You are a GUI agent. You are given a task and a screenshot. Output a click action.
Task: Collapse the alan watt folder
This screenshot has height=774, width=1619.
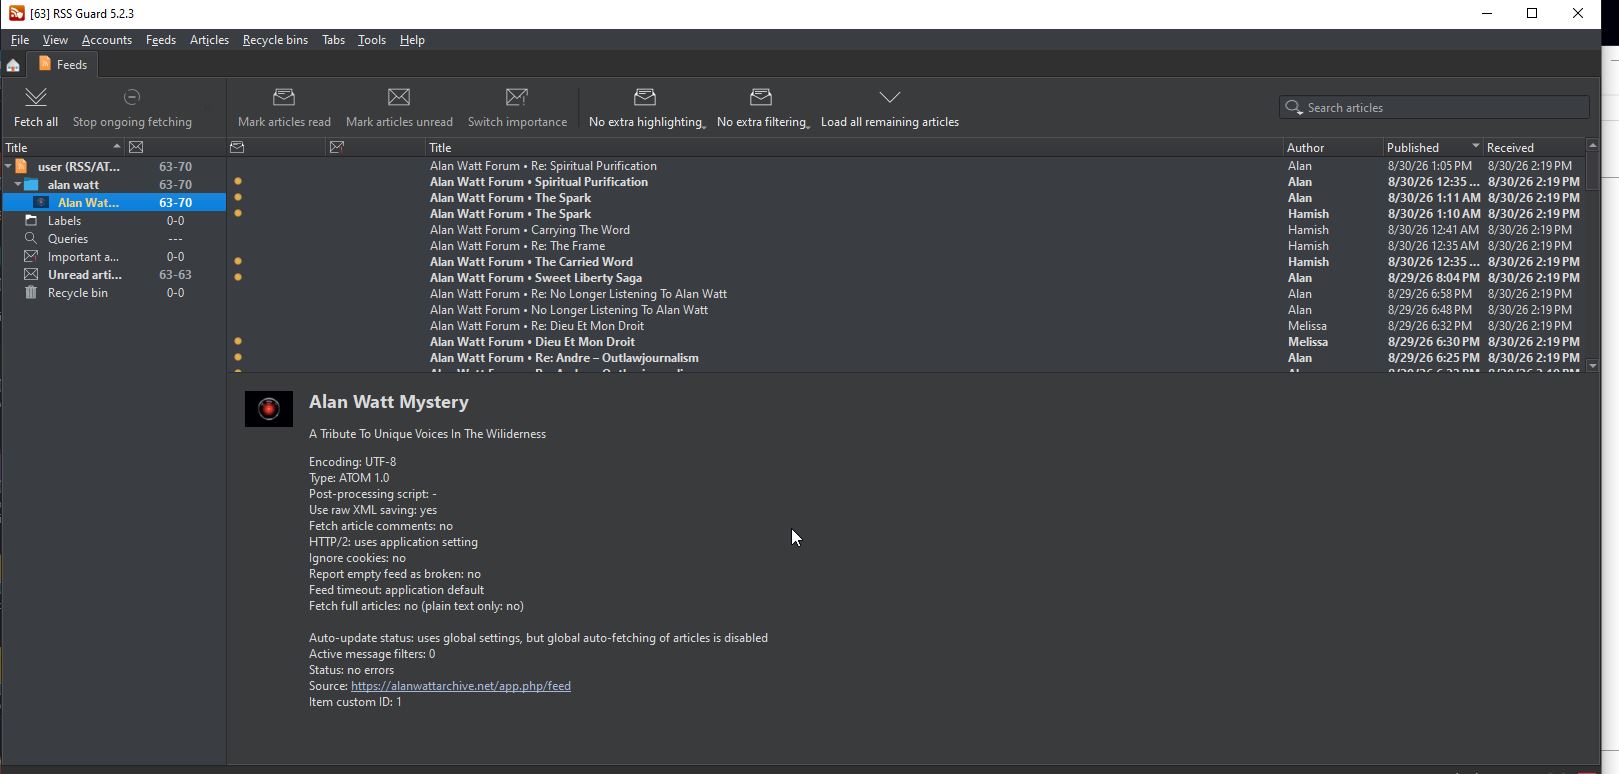click(18, 185)
